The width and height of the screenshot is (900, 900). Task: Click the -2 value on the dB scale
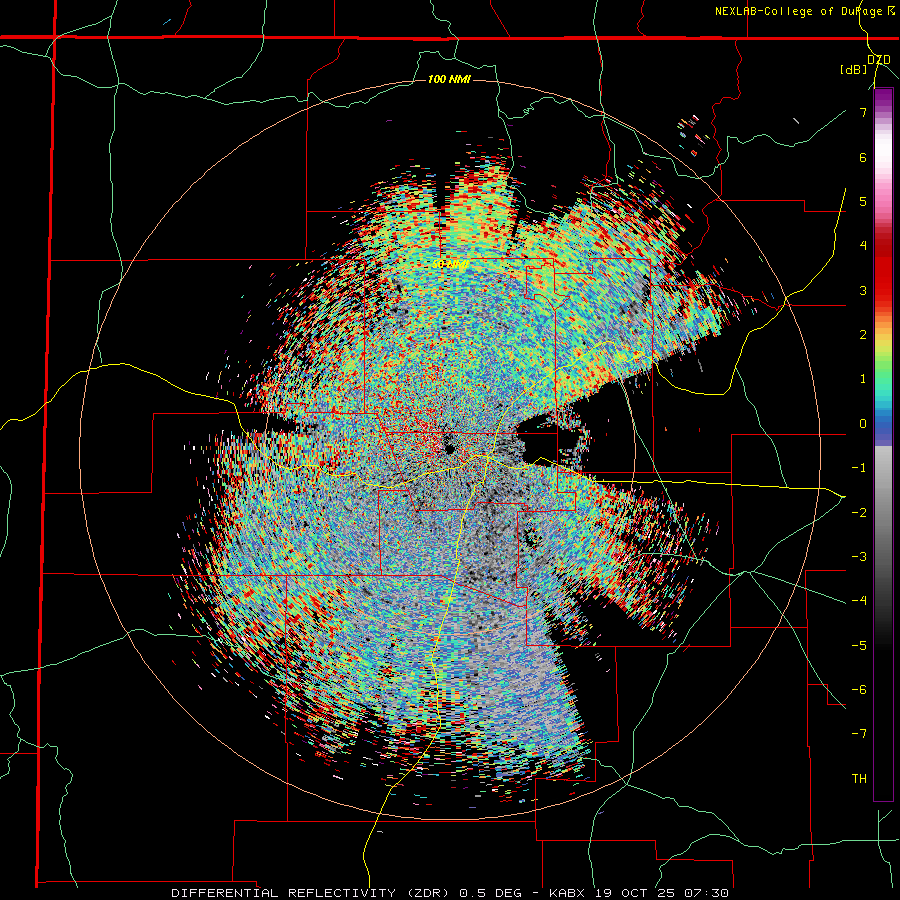pos(859,513)
